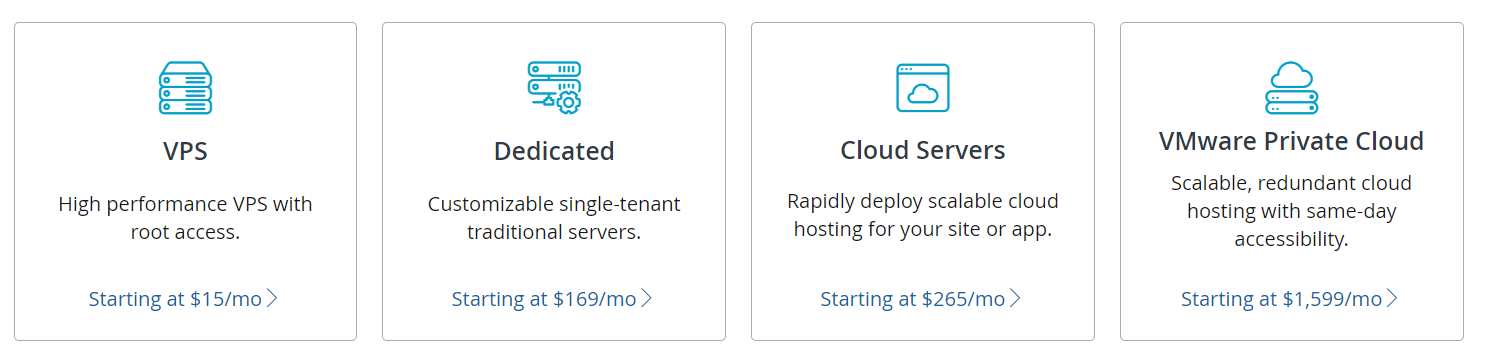Click chevron next to $1,599/mo
Image resolution: width=1486 pixels, height=360 pixels.
1393,299
